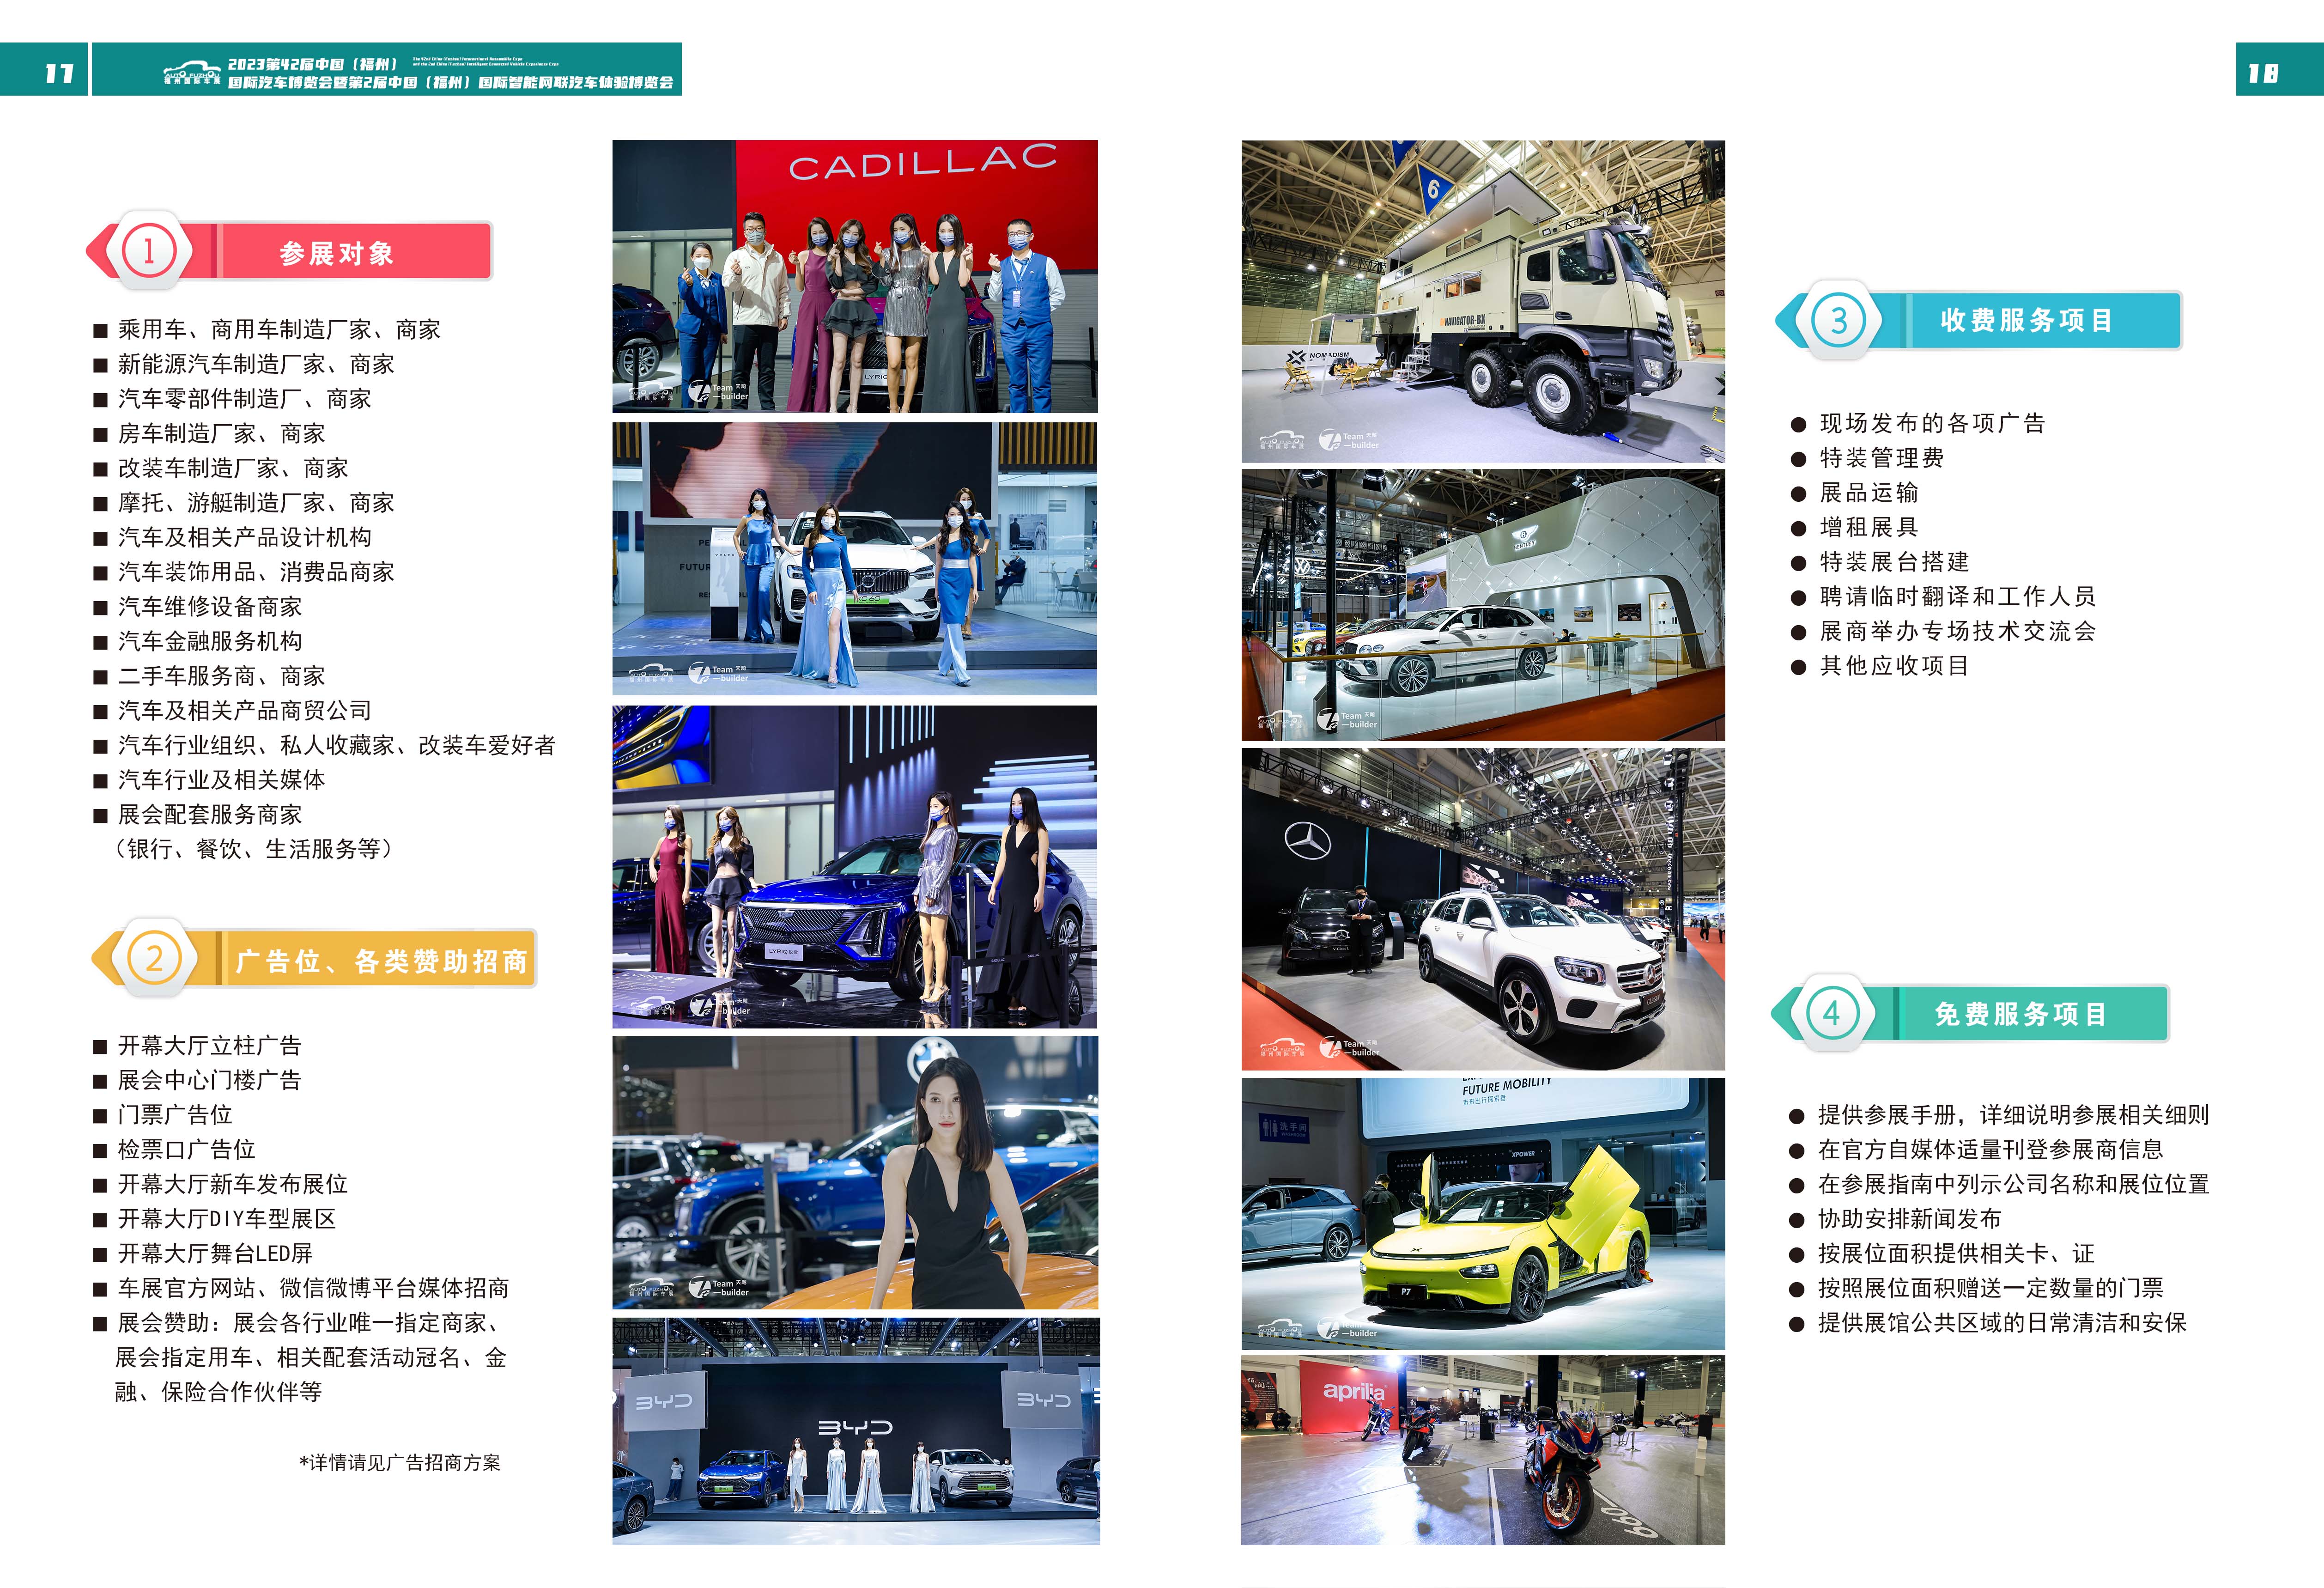Open the Cadillac booth group photo
The image size is (2324, 1588).
(855, 276)
